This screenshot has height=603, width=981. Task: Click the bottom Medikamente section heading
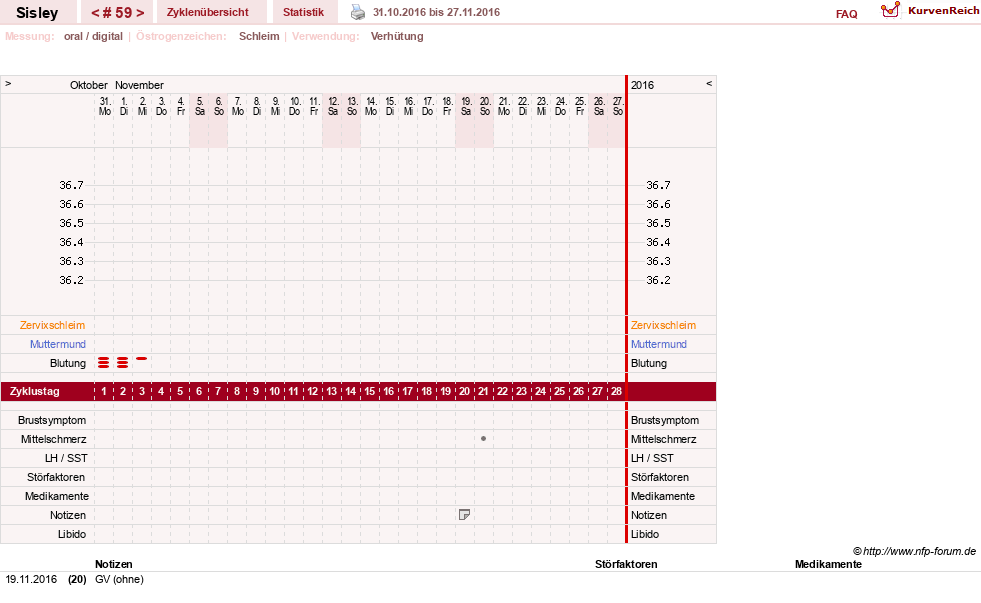coord(828,564)
